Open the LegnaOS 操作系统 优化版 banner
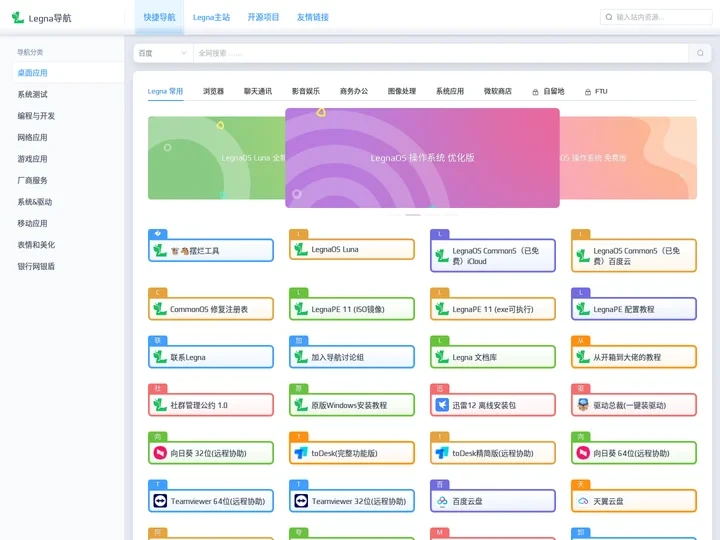This screenshot has width=720, height=540. tap(422, 158)
